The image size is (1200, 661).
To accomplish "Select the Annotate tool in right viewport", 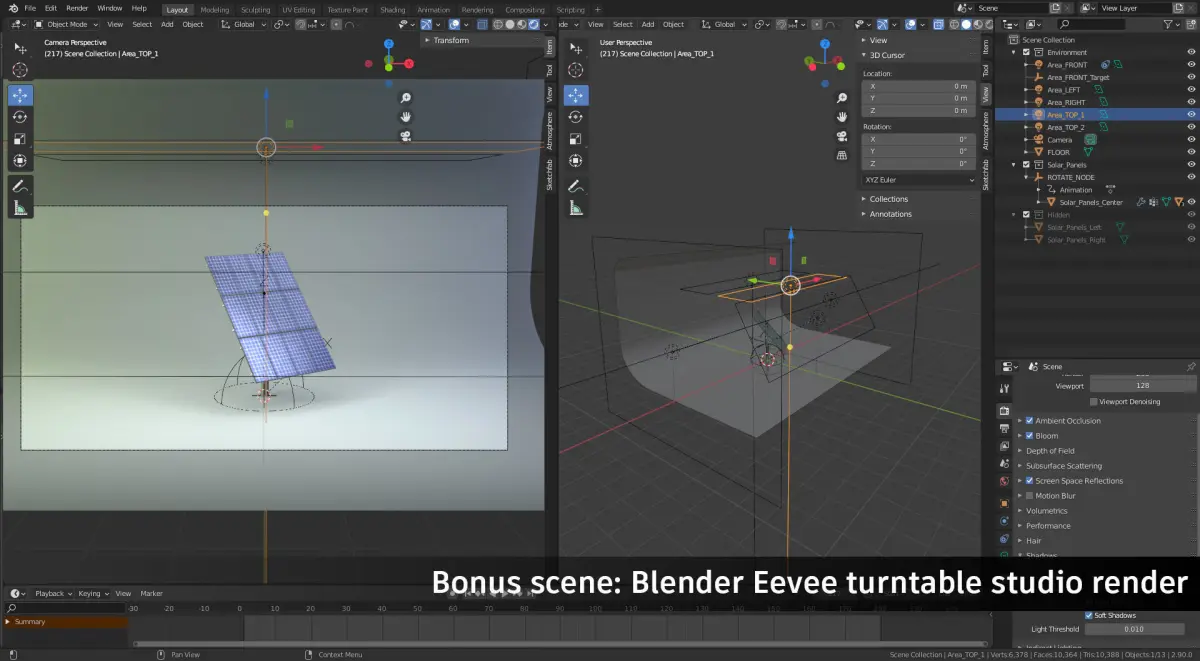I will click(576, 186).
